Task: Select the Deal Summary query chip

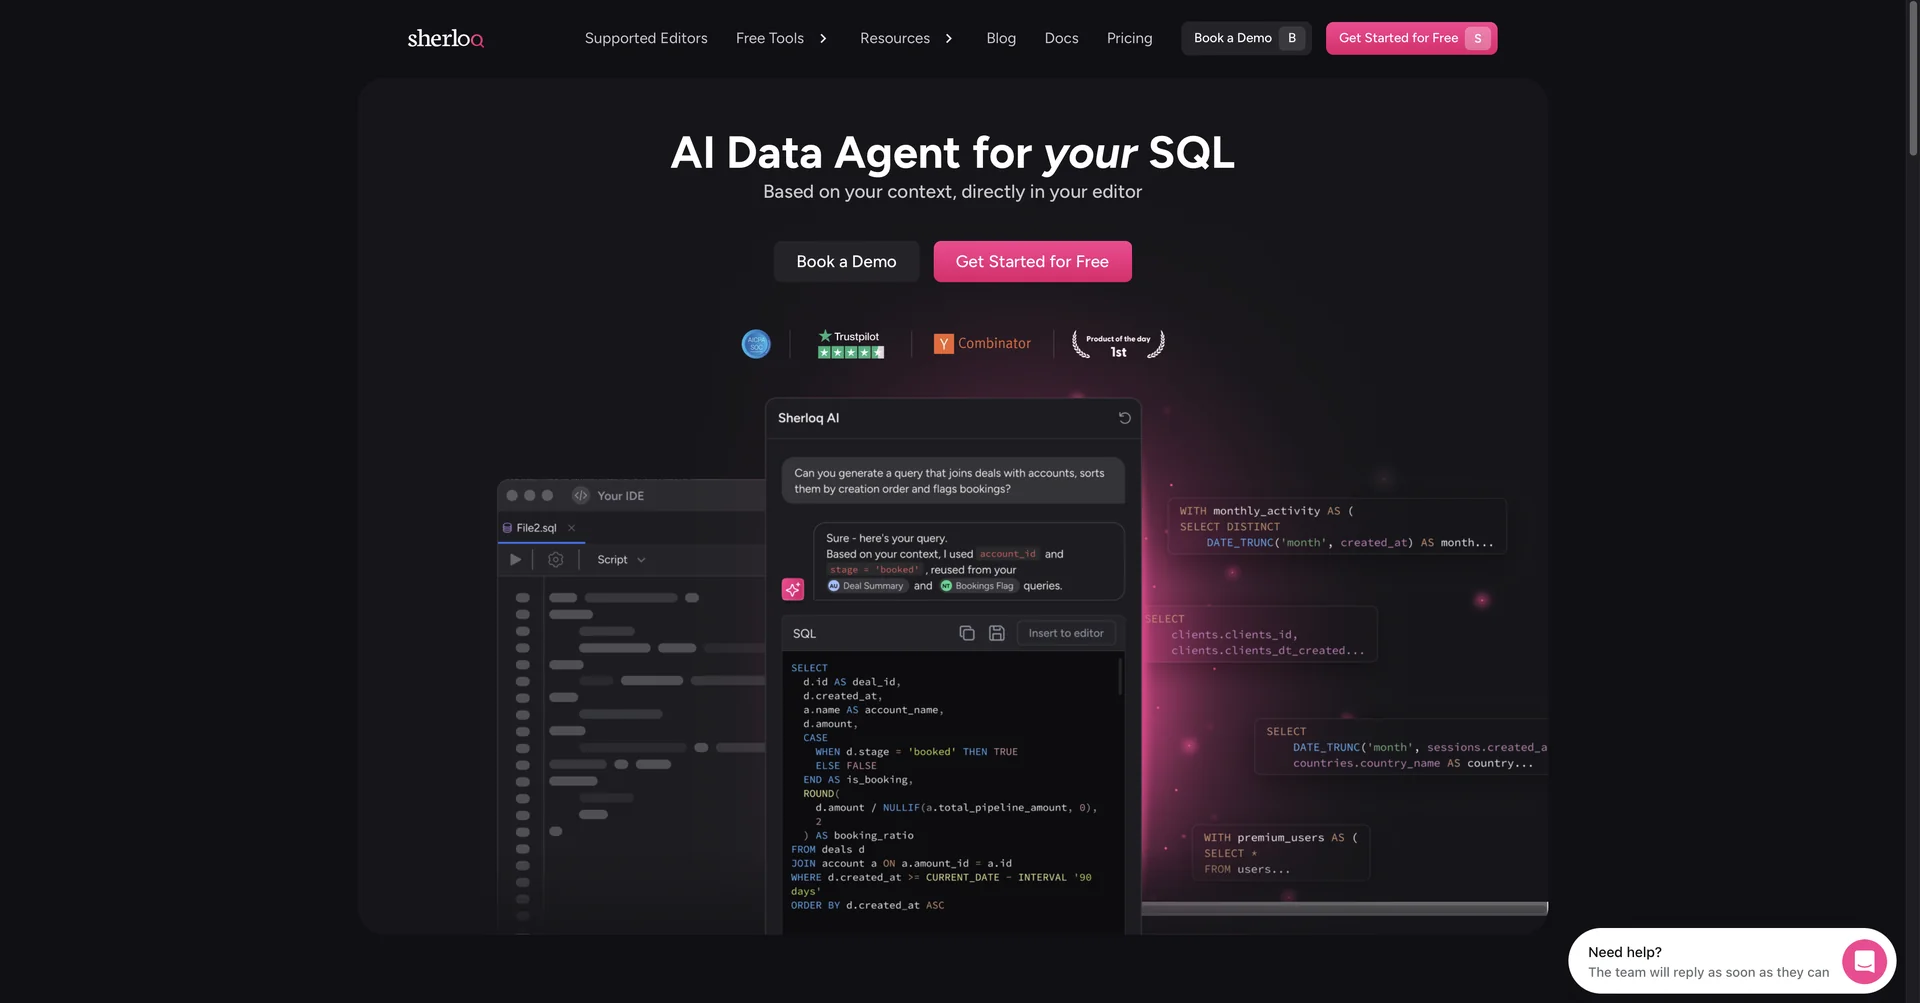Action: tap(866, 586)
